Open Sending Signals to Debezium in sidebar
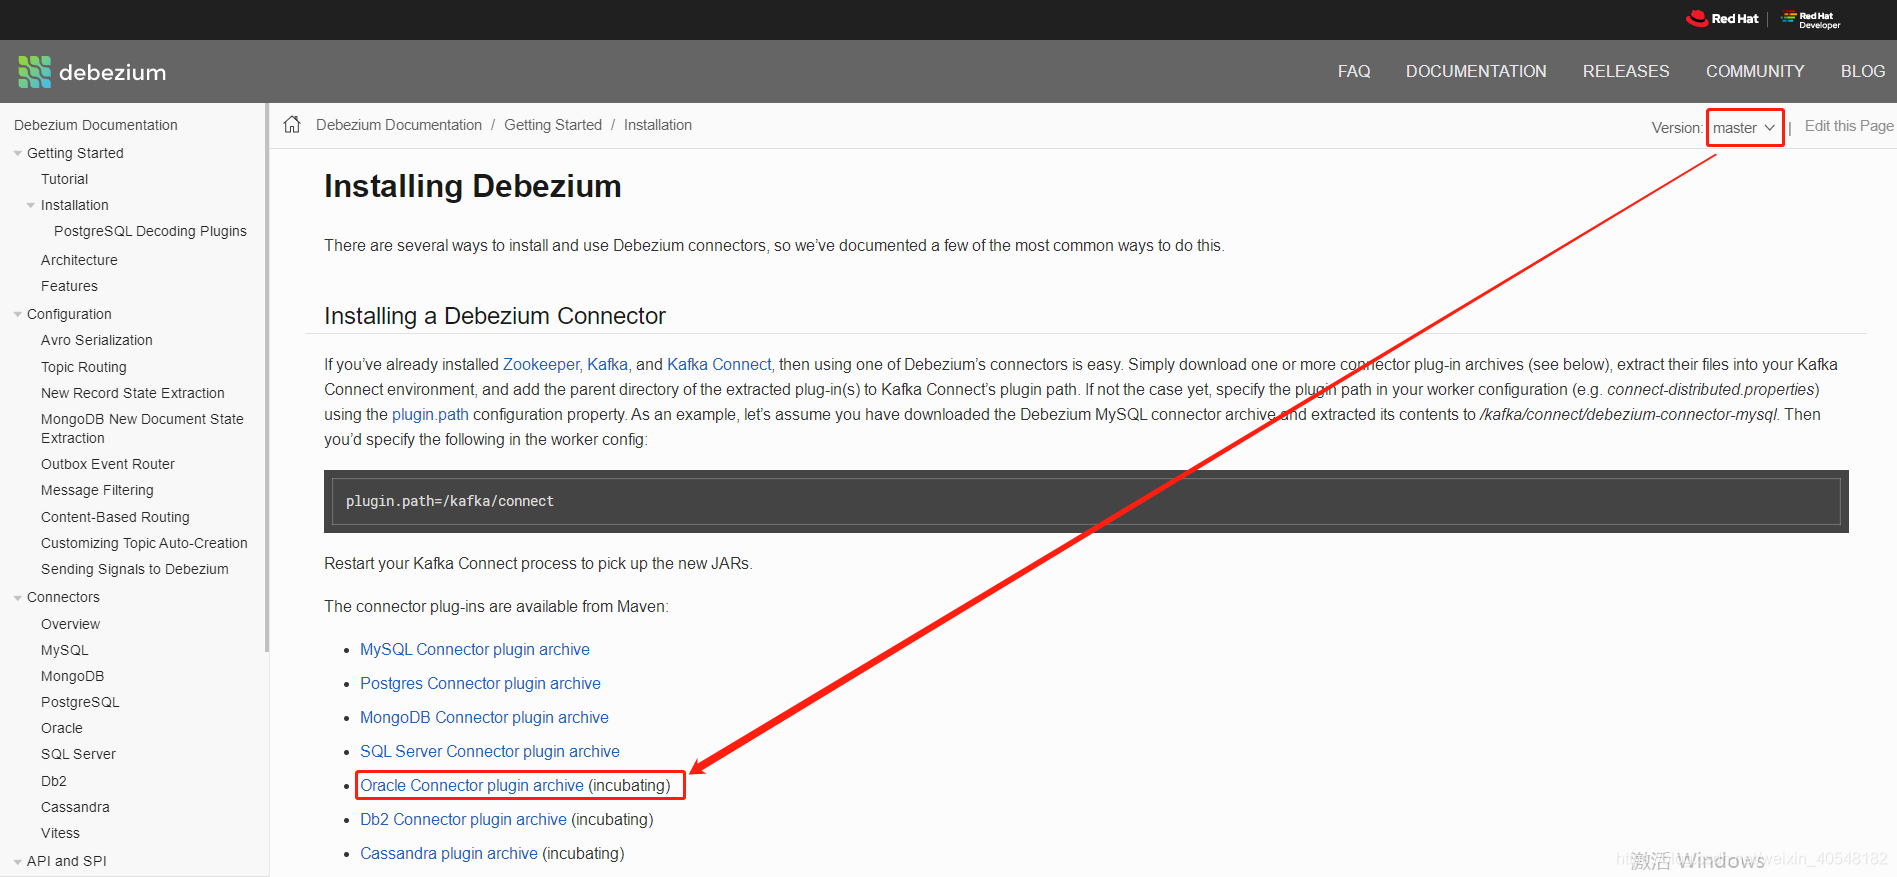Screen dimensions: 1897x877 135,569
